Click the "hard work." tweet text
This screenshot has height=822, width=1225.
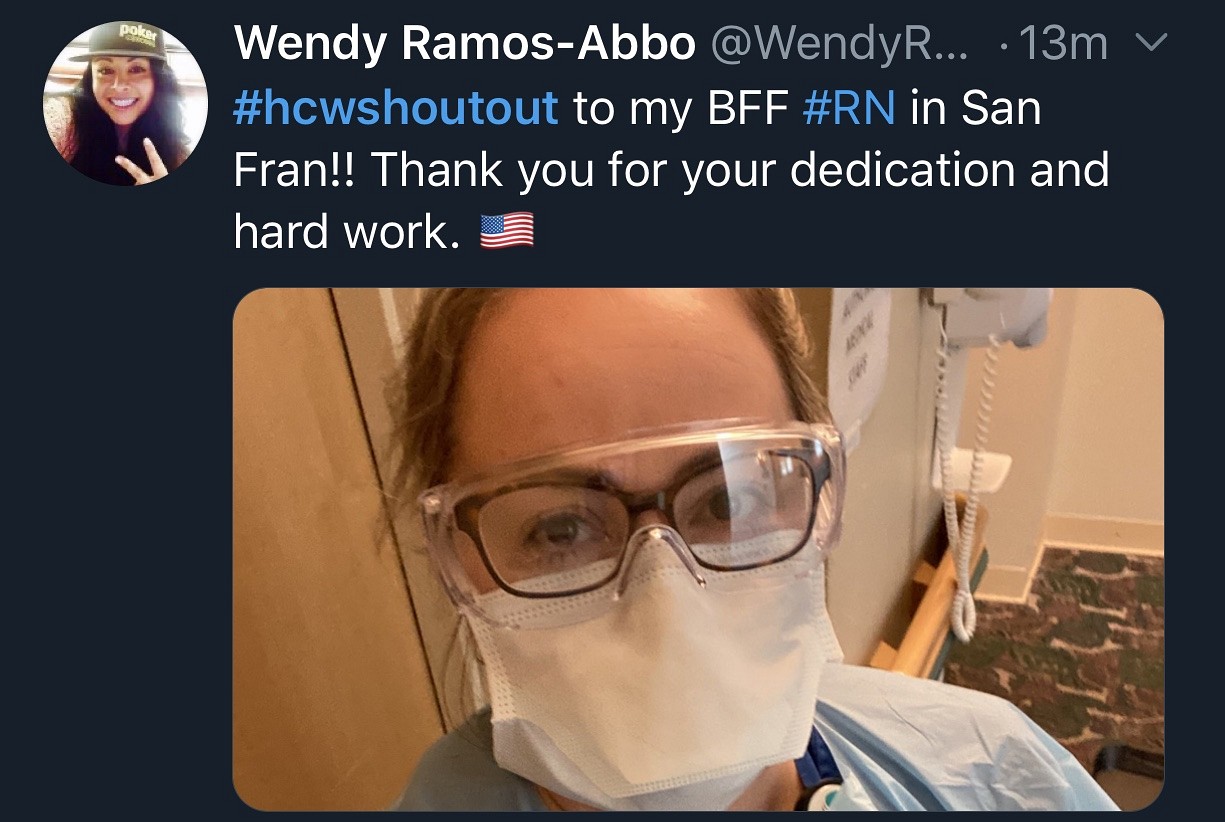pos(346,232)
